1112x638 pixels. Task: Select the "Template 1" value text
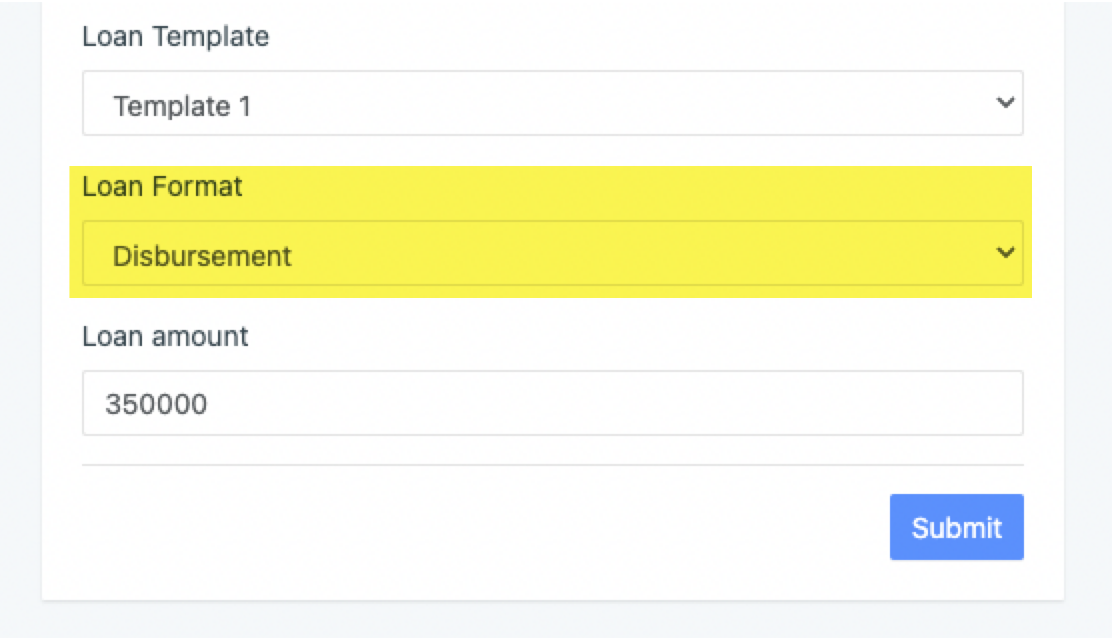point(182,105)
